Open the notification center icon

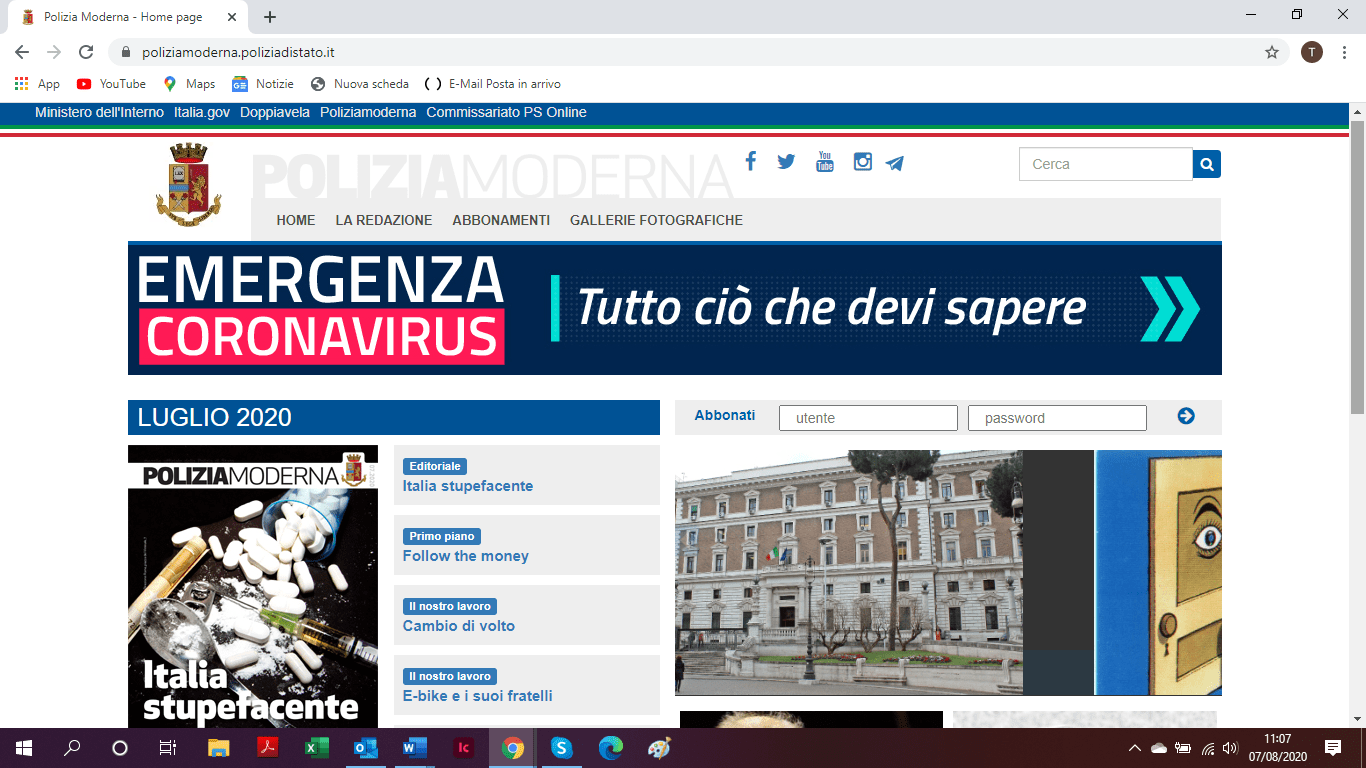click(1333, 747)
